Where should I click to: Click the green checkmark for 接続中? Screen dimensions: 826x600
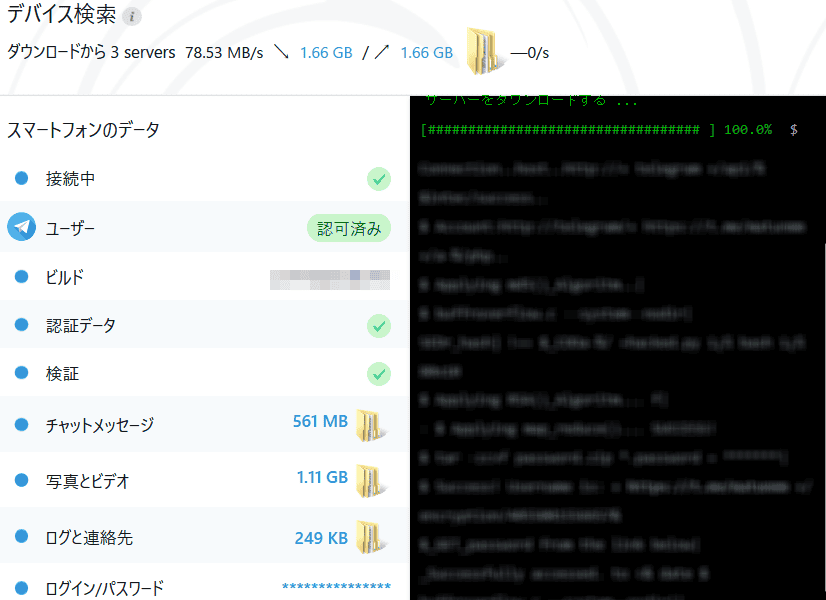point(379,179)
